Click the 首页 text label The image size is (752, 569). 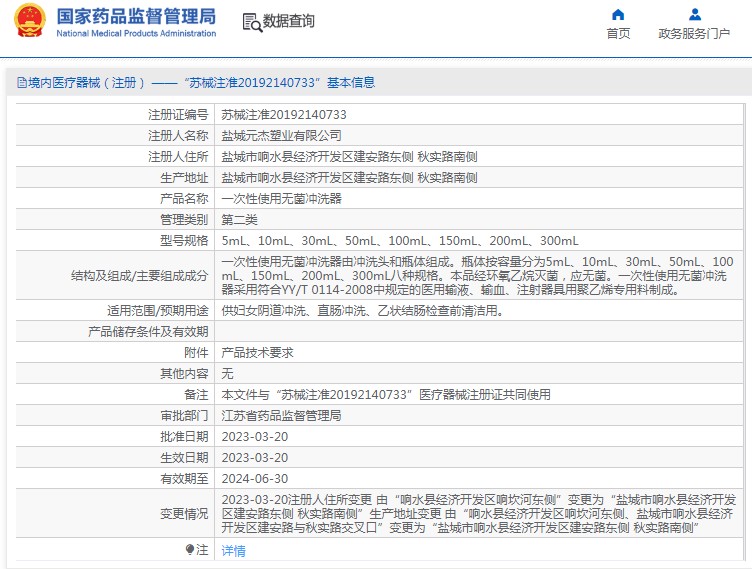[618, 34]
